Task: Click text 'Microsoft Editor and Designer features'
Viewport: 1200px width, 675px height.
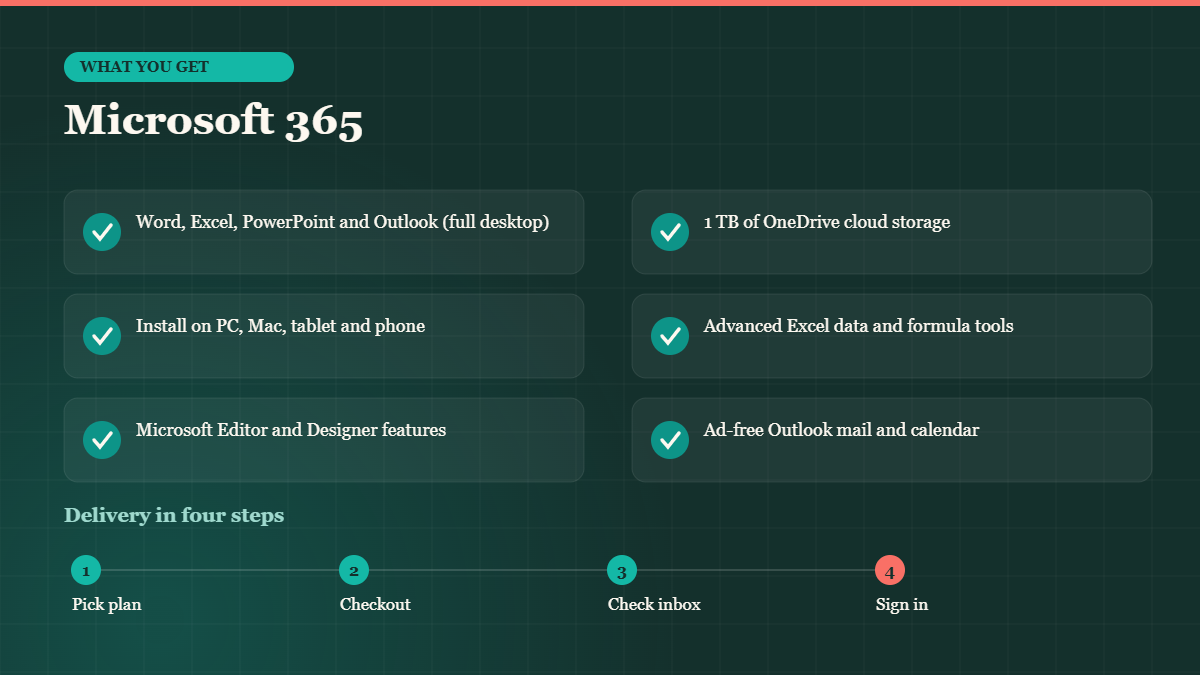Action: (x=291, y=430)
